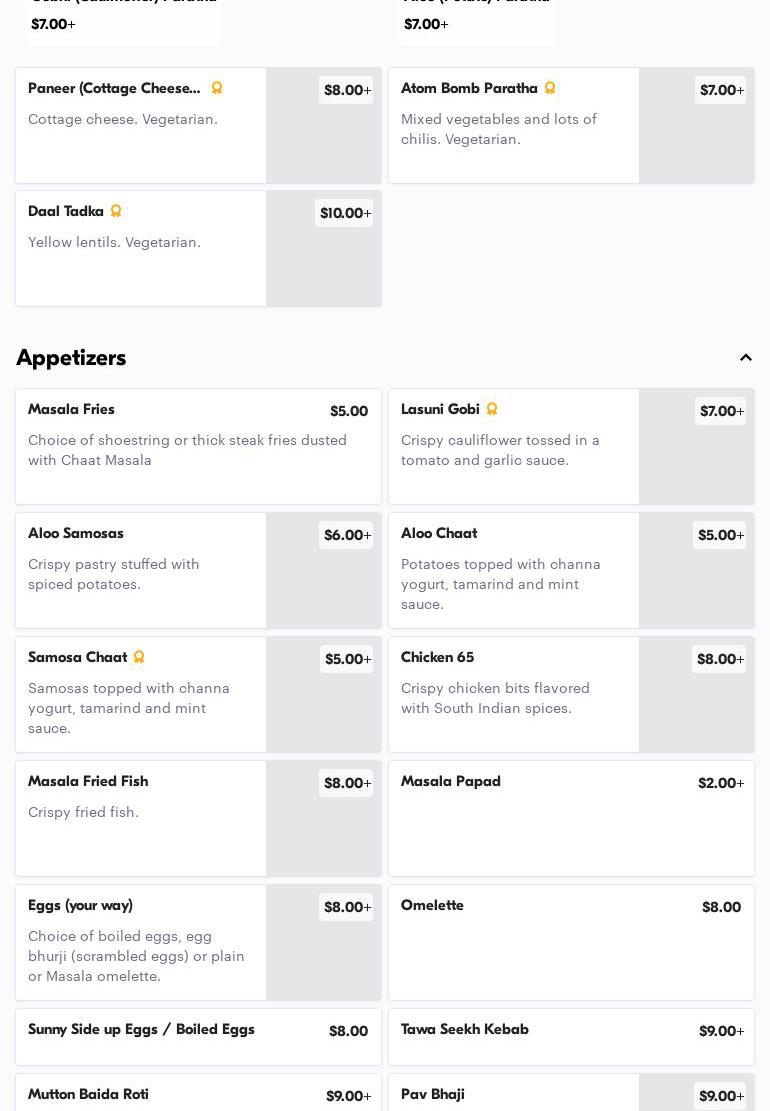Open Sunny Side up Eggs item
Viewport: 770px width, 1111px height.
(x=198, y=1036)
